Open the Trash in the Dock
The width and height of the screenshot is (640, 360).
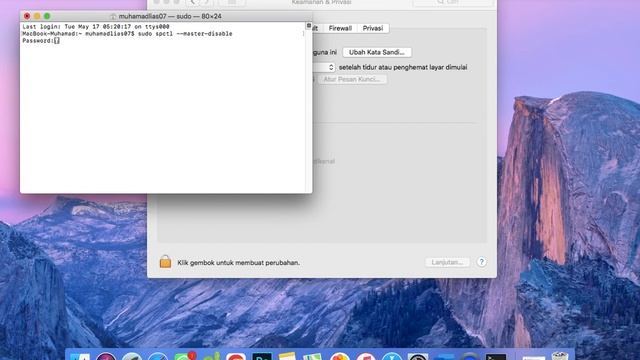point(560,356)
